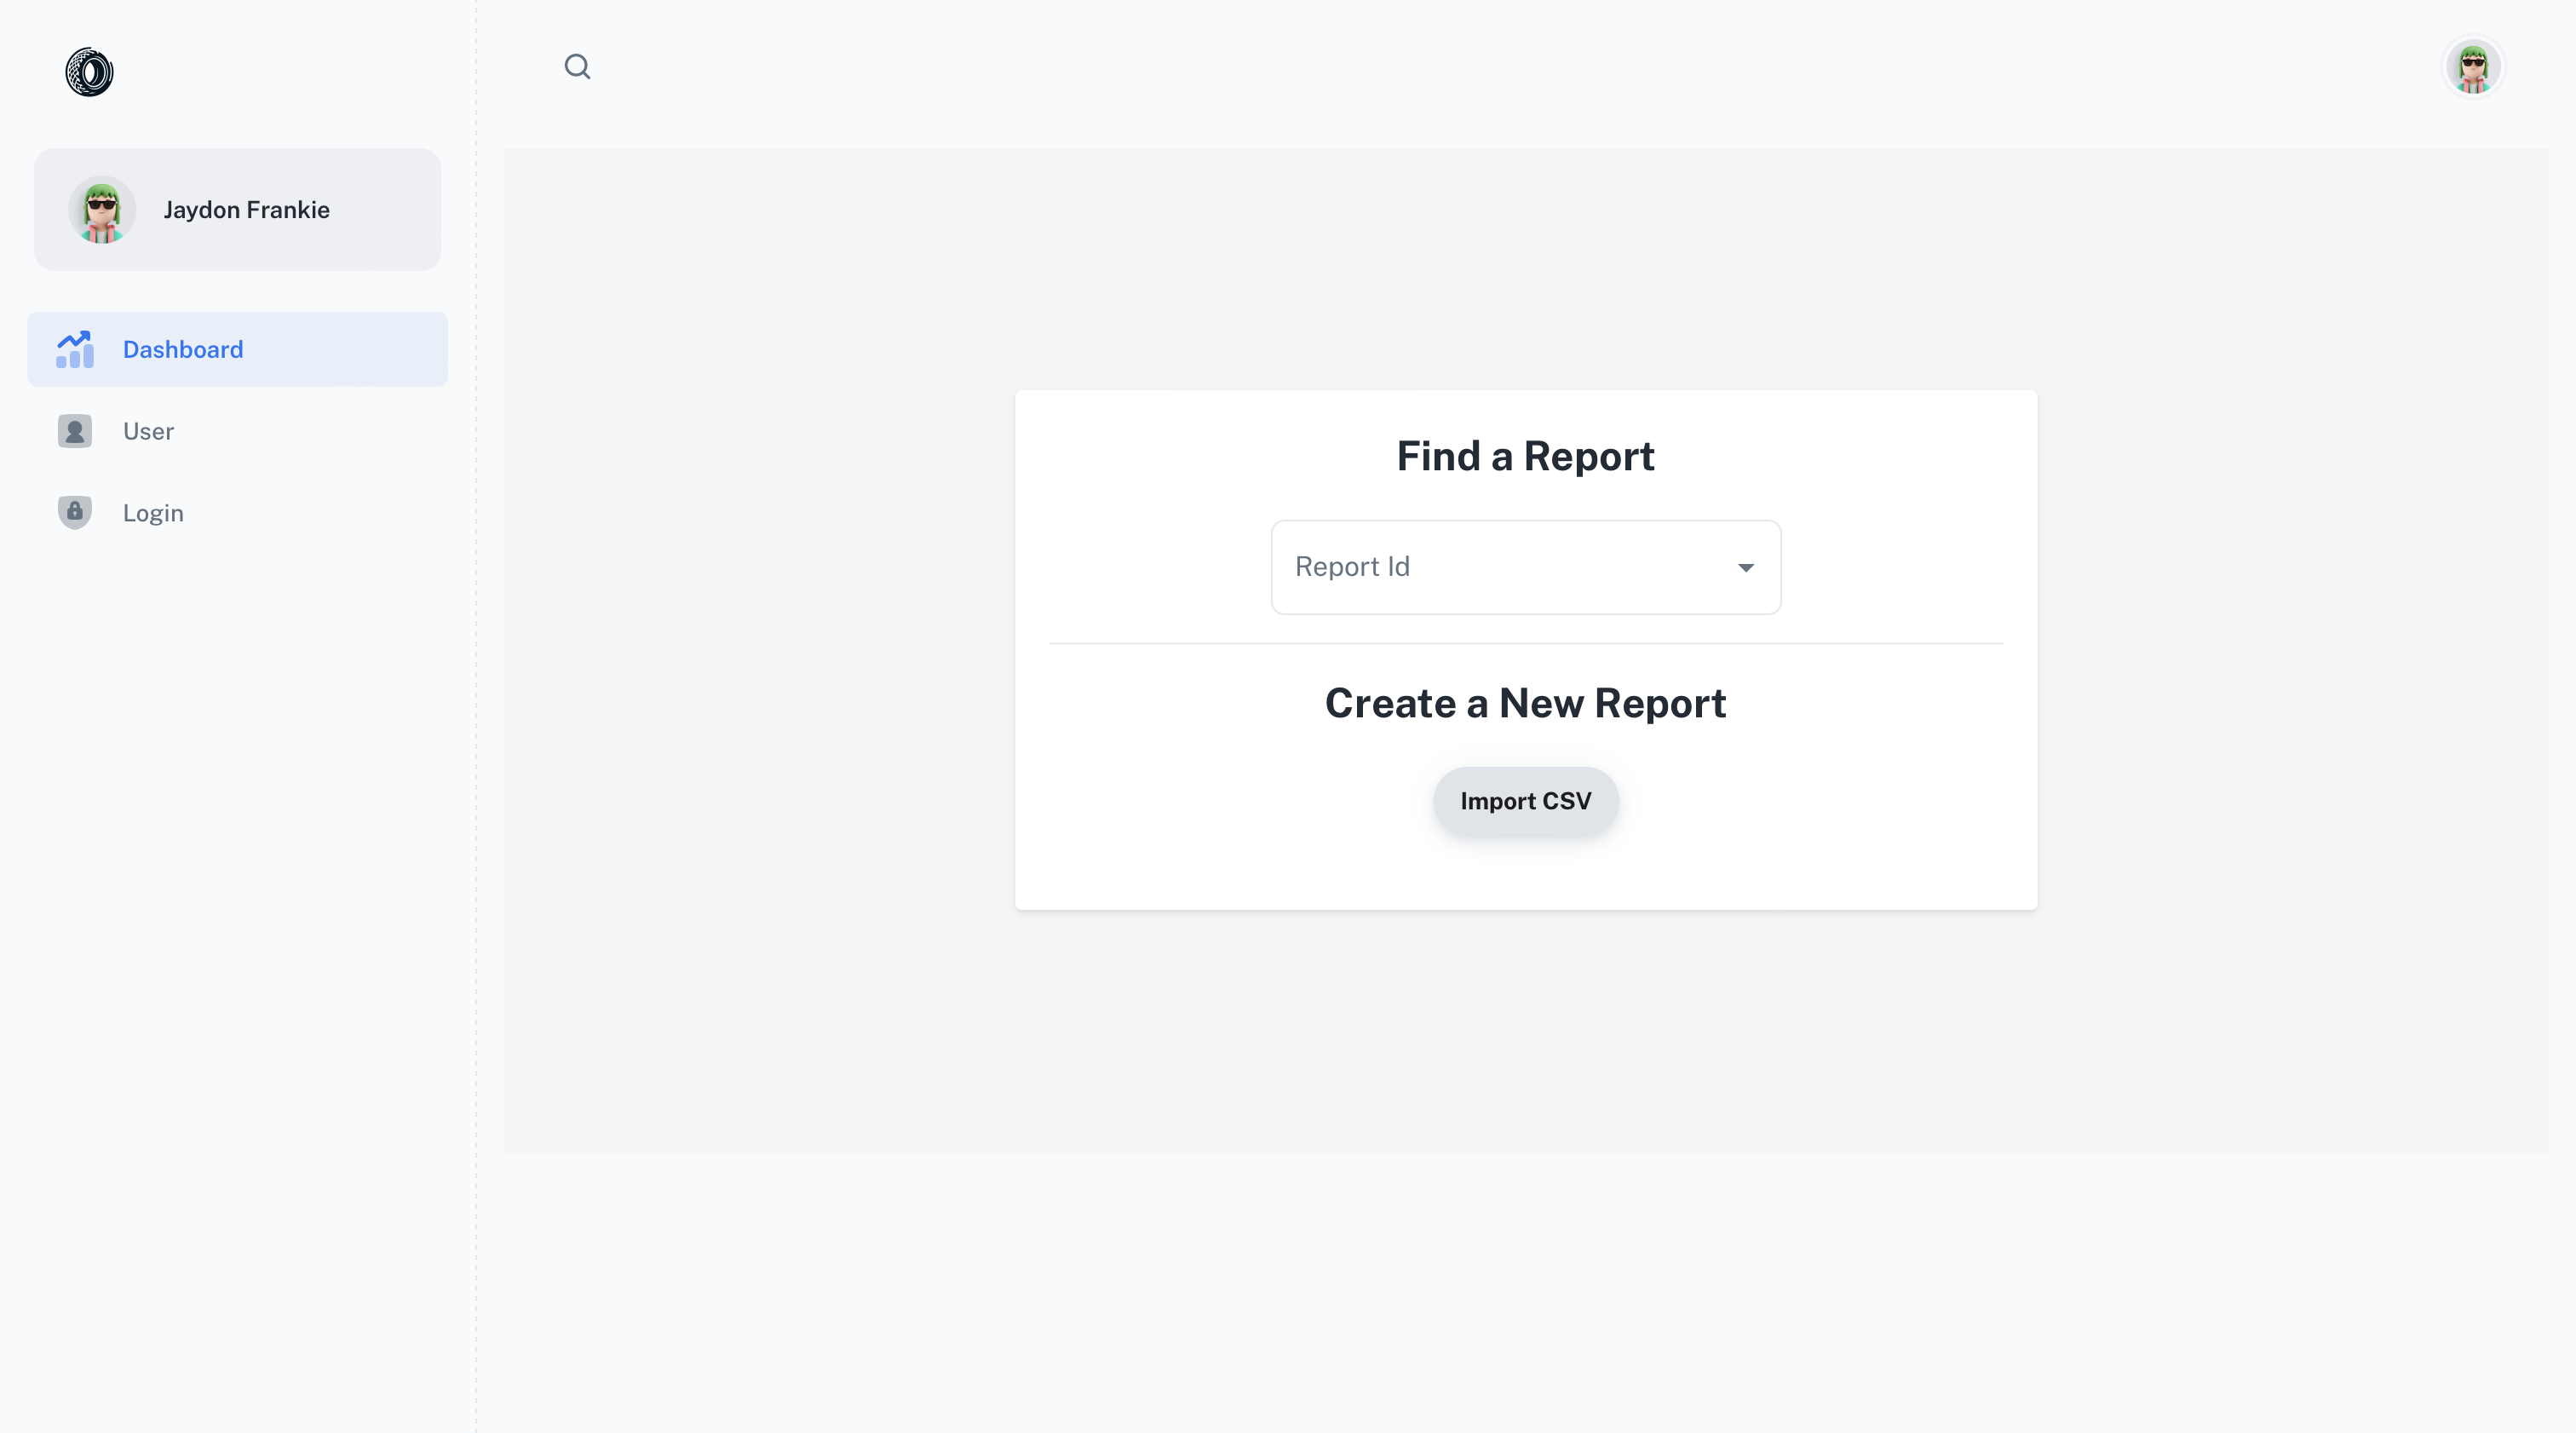Viewport: 2576px width, 1433px height.
Task: Go to the User menu item
Action: [x=148, y=431]
